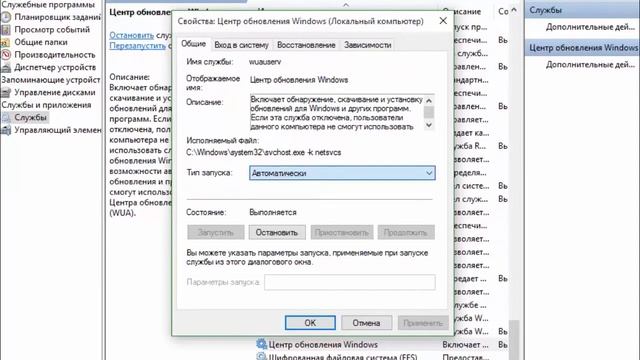Click the greyed-out Продолжить button

[x=406, y=233]
